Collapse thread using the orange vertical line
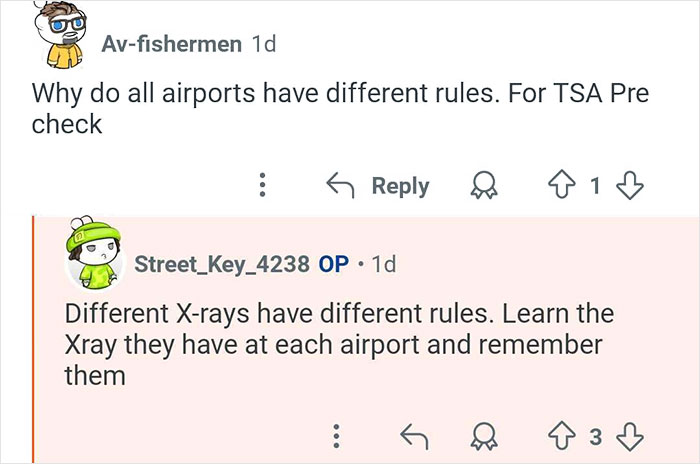Viewport: 700px width, 464px height. (x=33, y=340)
